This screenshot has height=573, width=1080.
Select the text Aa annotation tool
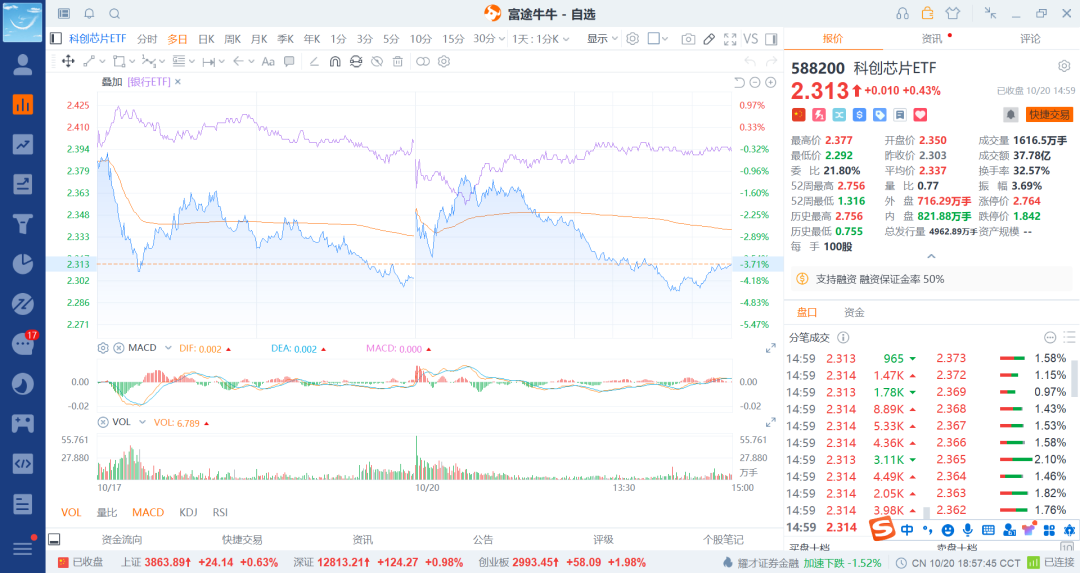click(268, 61)
